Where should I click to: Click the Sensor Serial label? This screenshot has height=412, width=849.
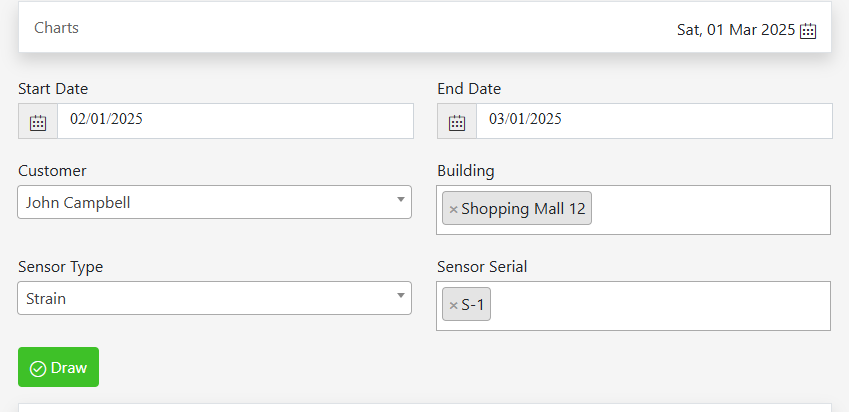[x=482, y=267]
